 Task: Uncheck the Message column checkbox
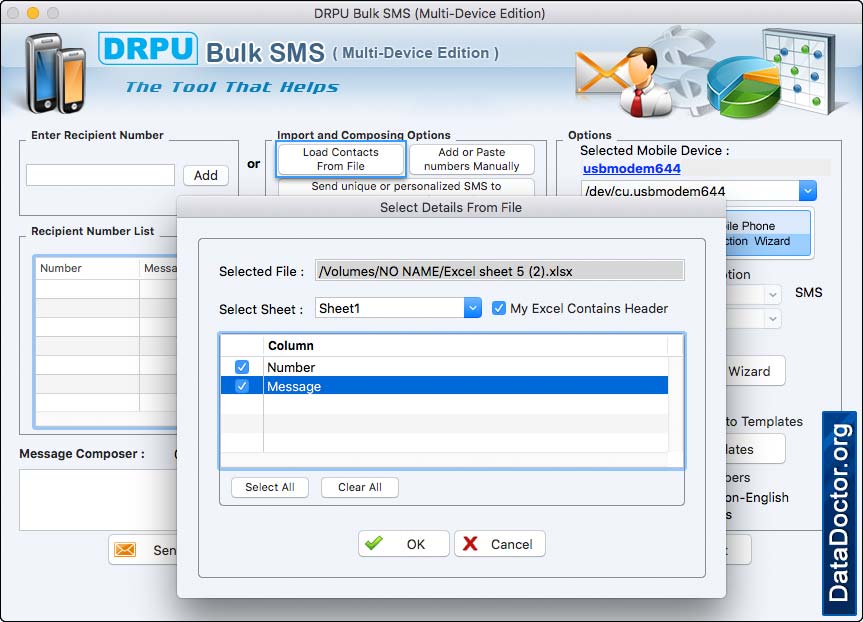click(242, 386)
